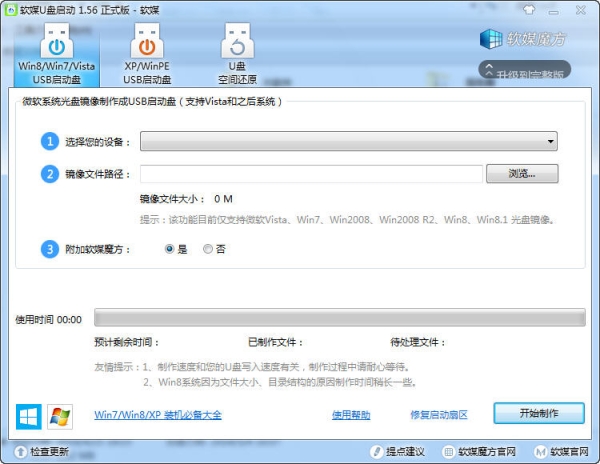Click the Windows 7 flag logo icon
Image resolution: width=600 pixels, height=464 pixels.
click(x=60, y=417)
